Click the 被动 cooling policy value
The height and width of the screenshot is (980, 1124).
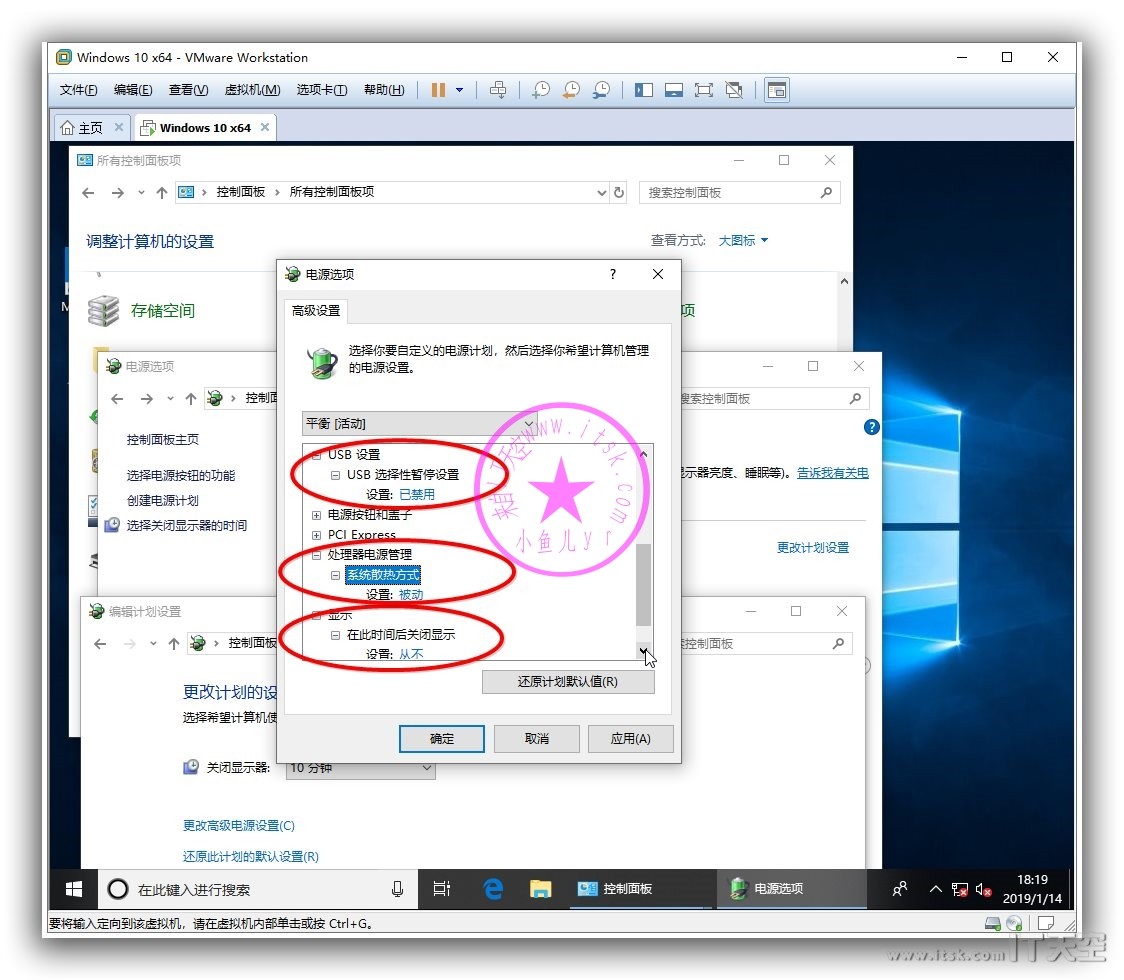point(411,595)
